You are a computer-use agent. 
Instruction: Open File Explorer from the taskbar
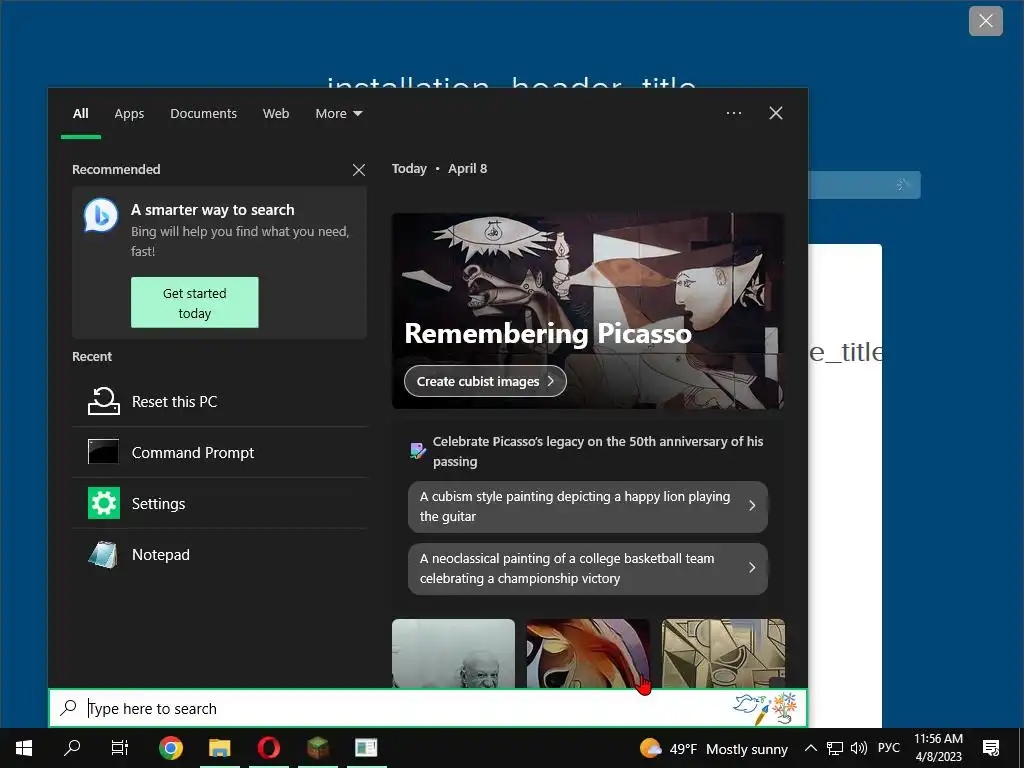(x=219, y=748)
